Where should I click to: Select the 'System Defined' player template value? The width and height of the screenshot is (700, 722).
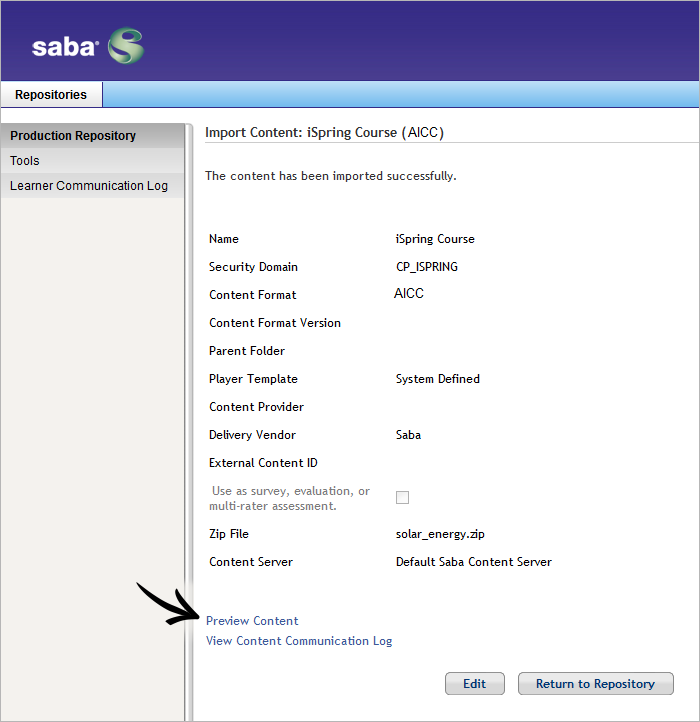[438, 379]
